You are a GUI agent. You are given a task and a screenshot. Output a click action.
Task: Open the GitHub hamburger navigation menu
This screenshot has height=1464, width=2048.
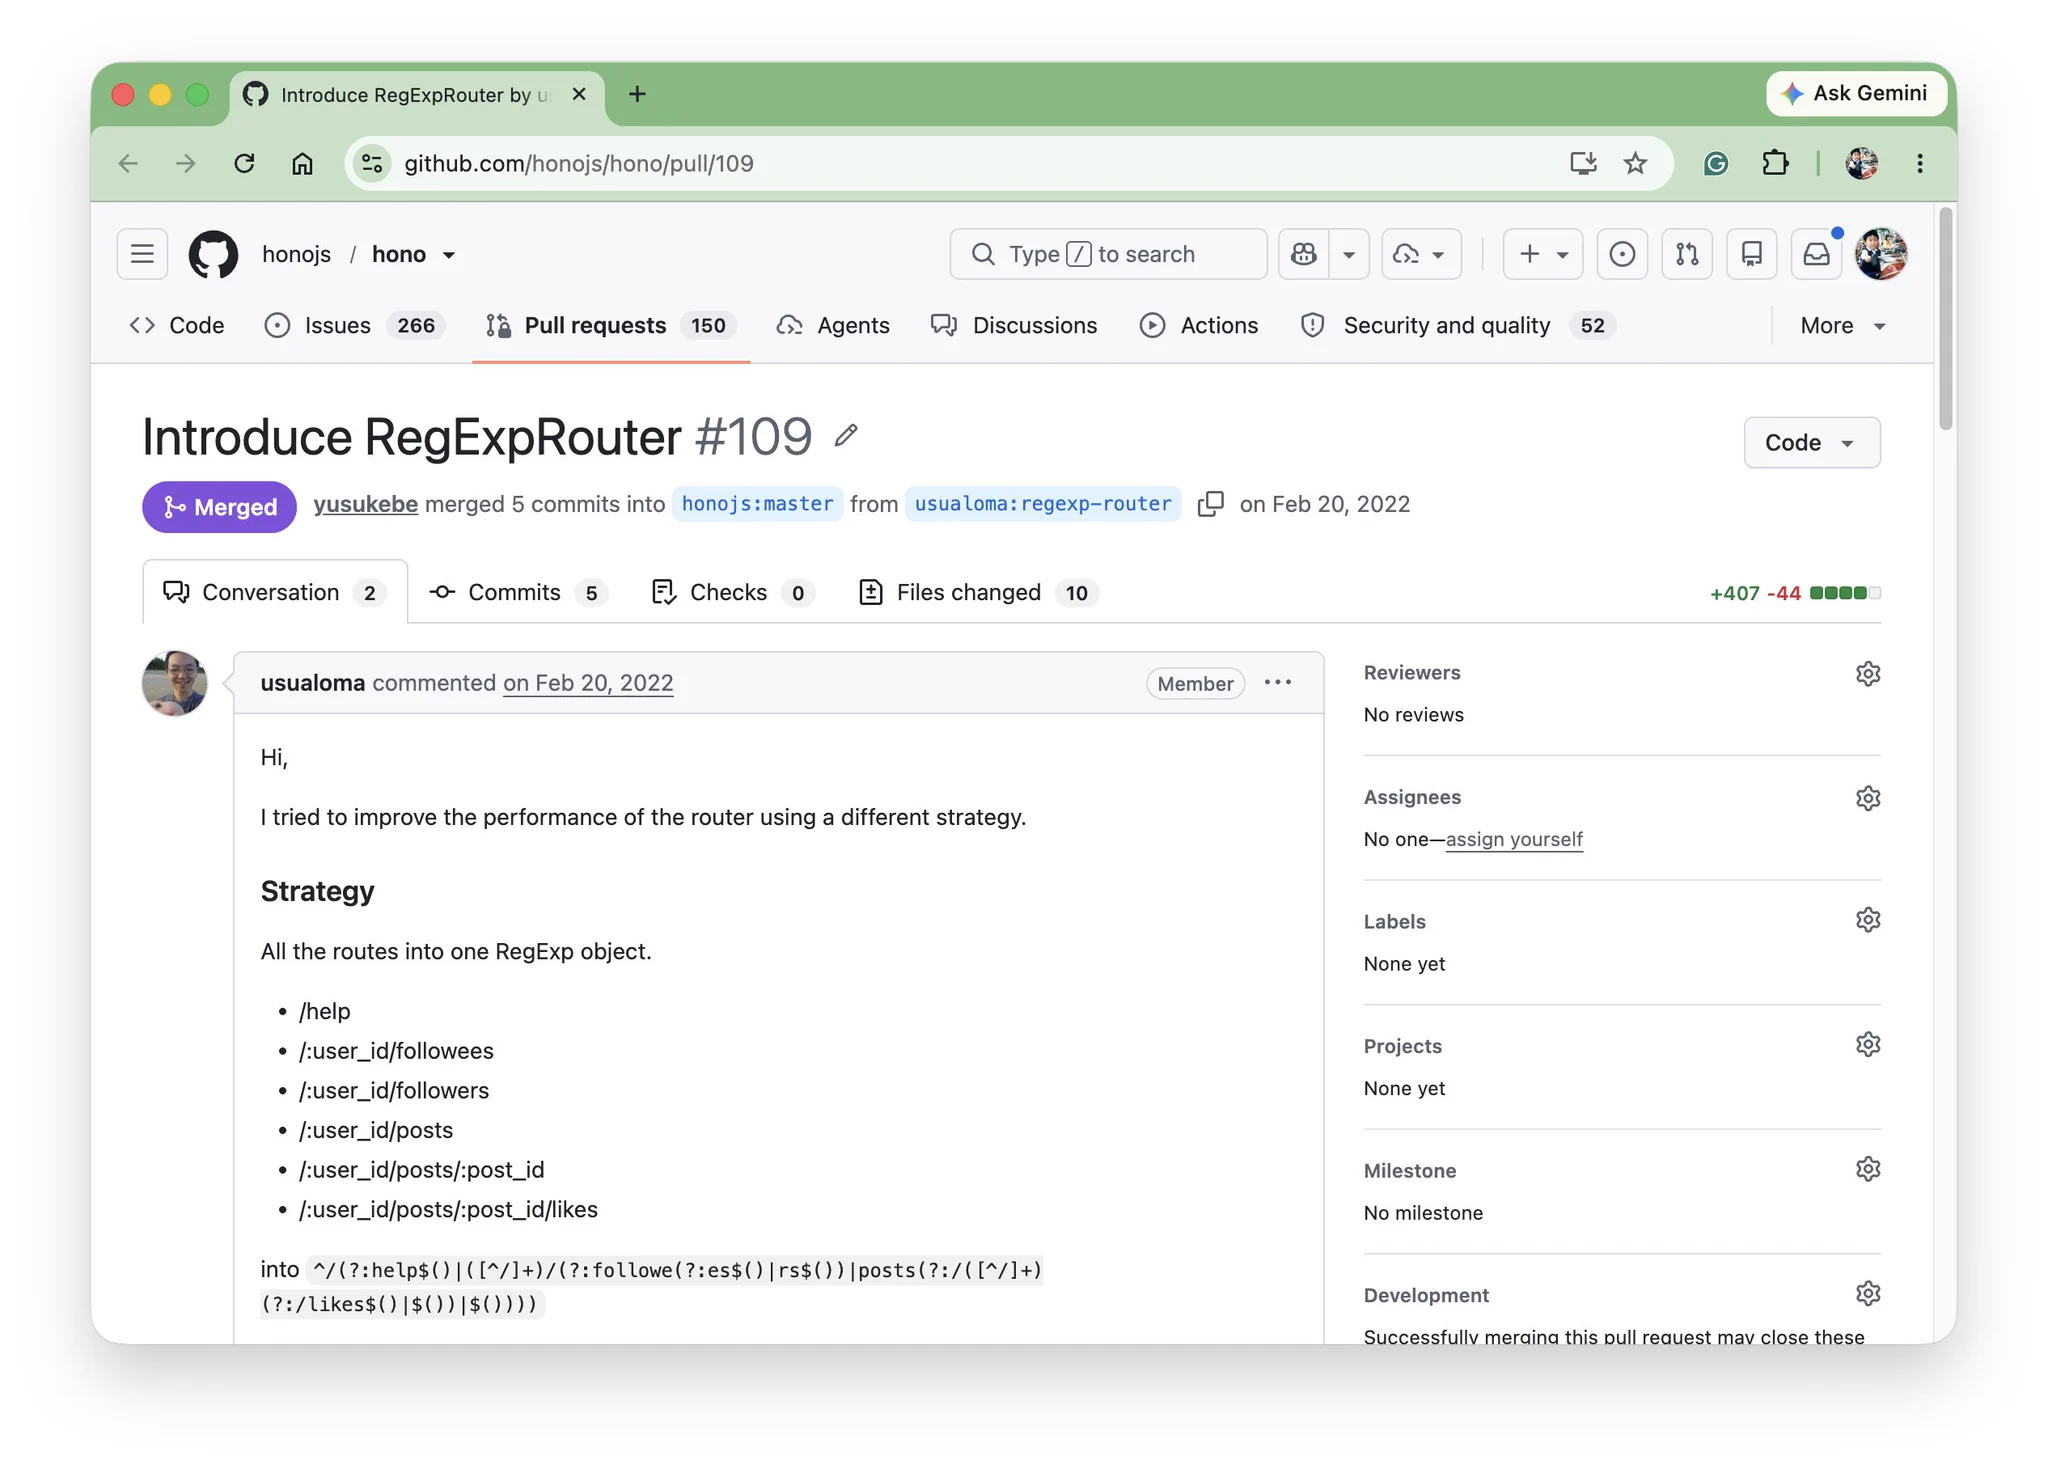click(142, 254)
